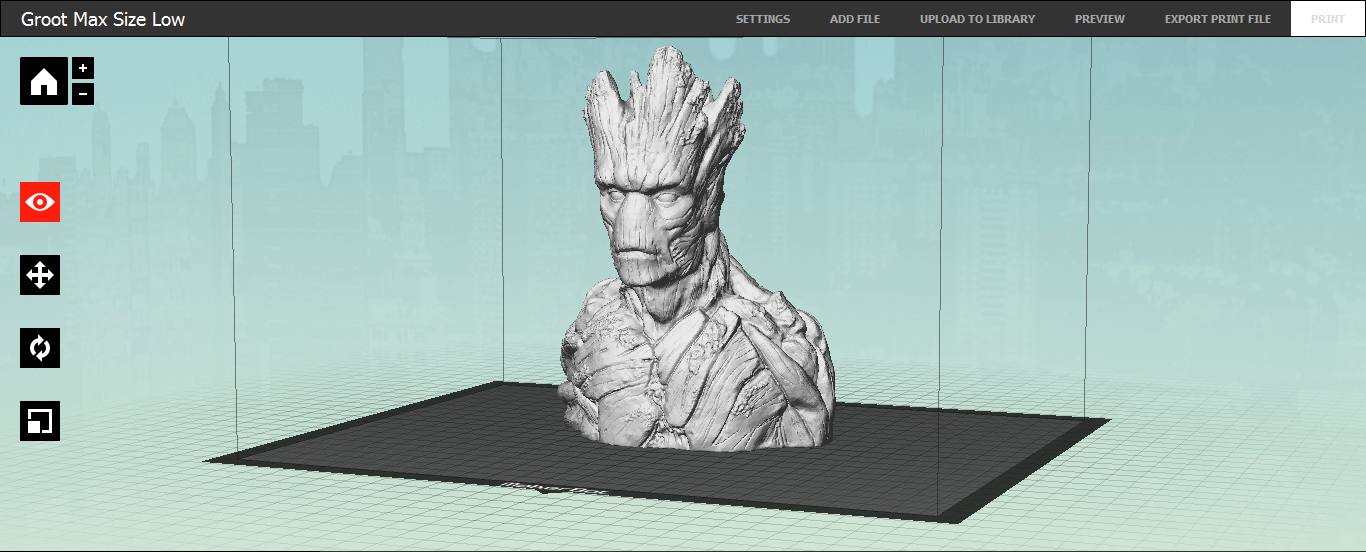Click the Home view icon
Image resolution: width=1366 pixels, height=552 pixels.
[x=44, y=81]
